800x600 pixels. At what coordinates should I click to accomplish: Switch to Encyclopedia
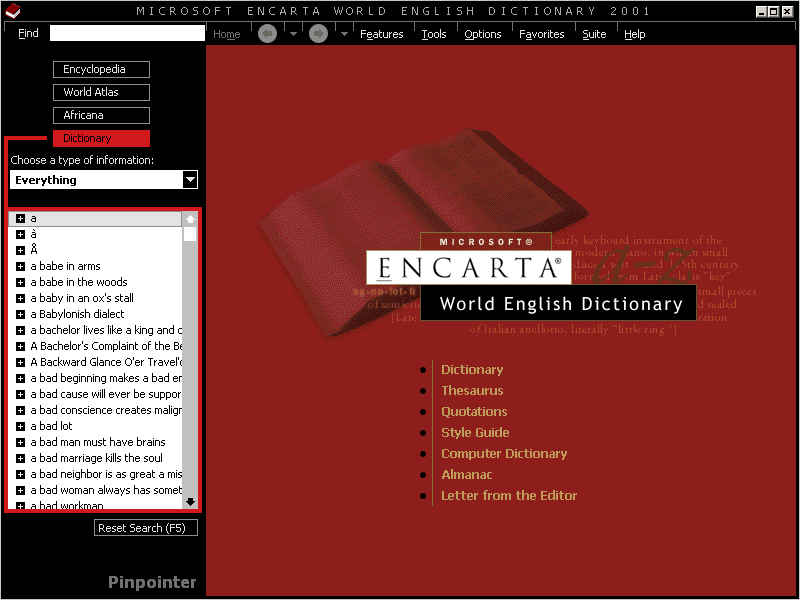coord(101,69)
